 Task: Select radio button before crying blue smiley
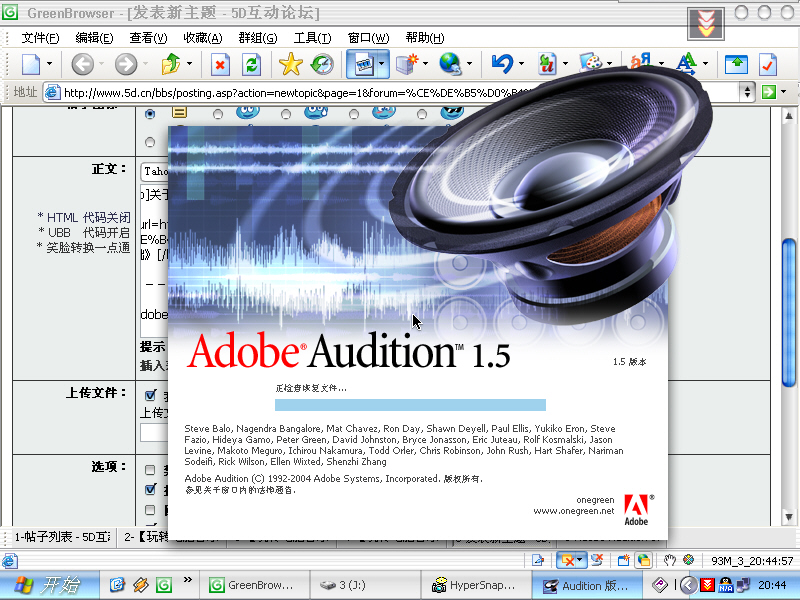click(286, 114)
